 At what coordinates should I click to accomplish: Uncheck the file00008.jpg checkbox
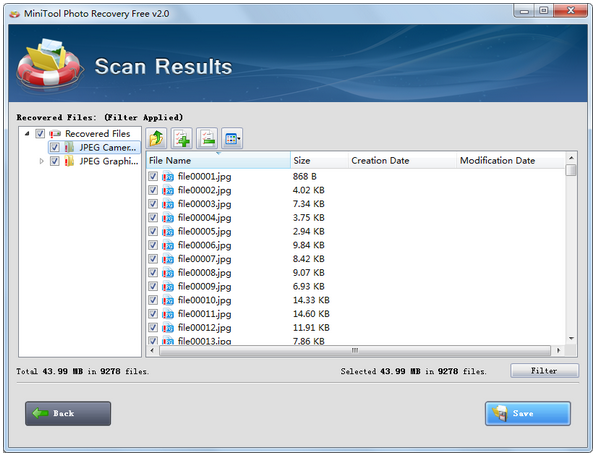[153, 273]
